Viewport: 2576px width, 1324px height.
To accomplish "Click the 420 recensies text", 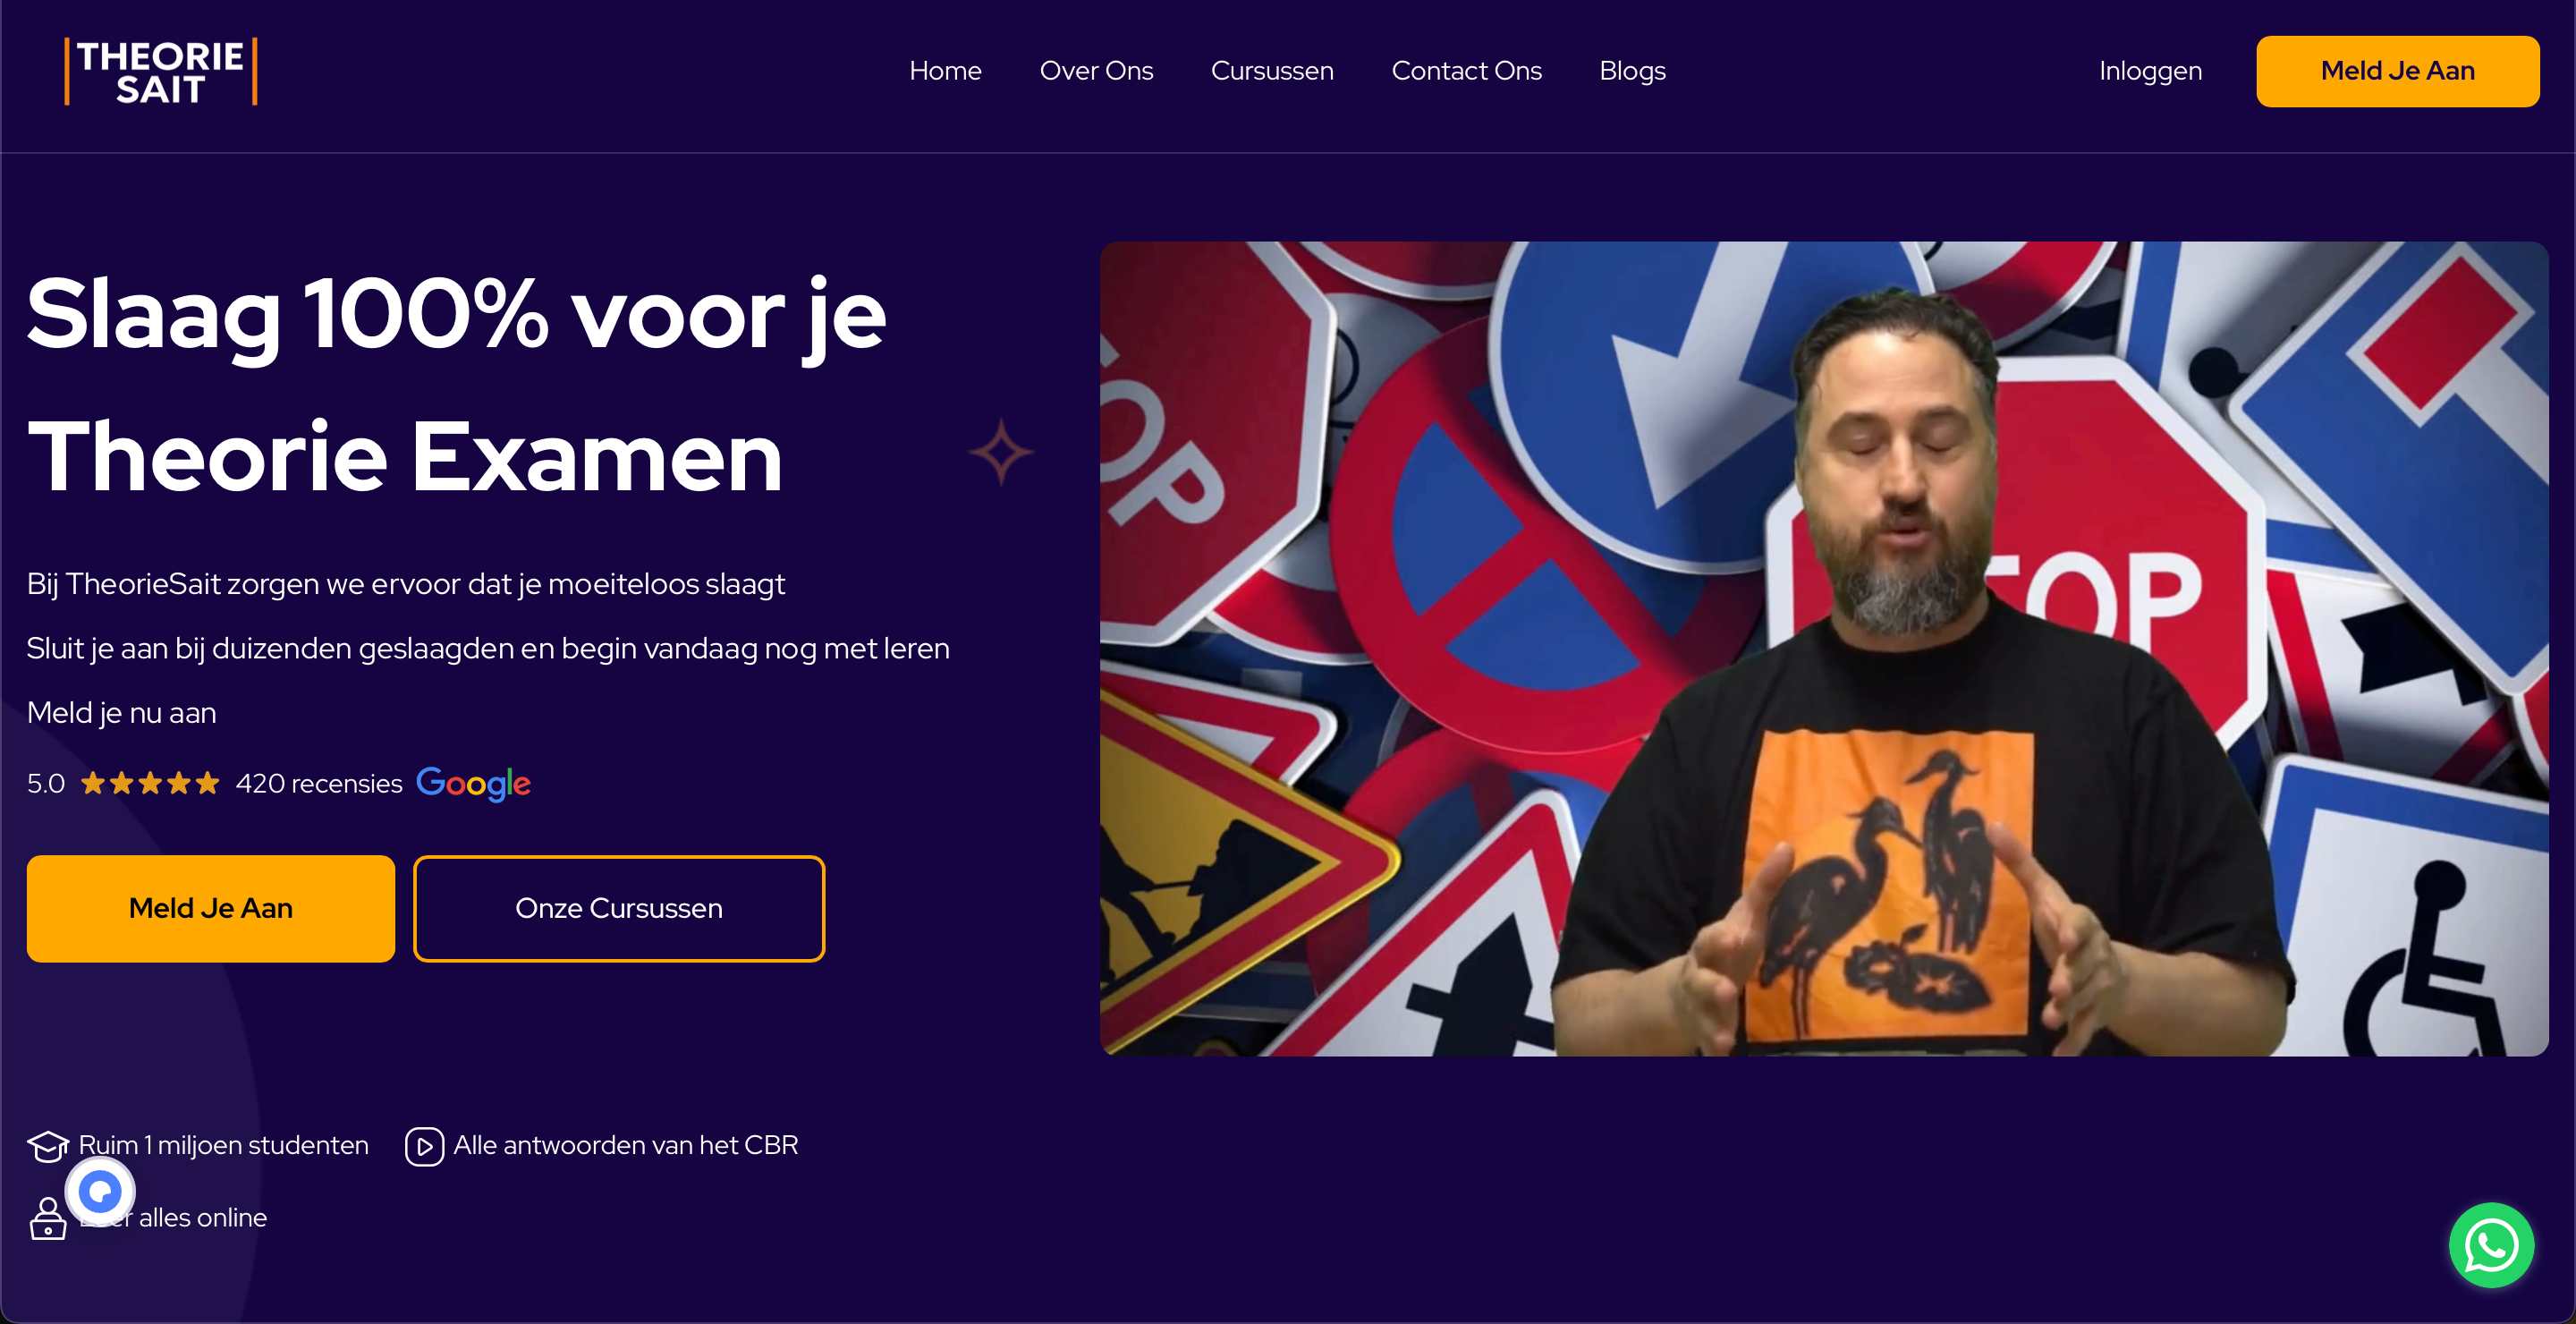I will point(319,783).
